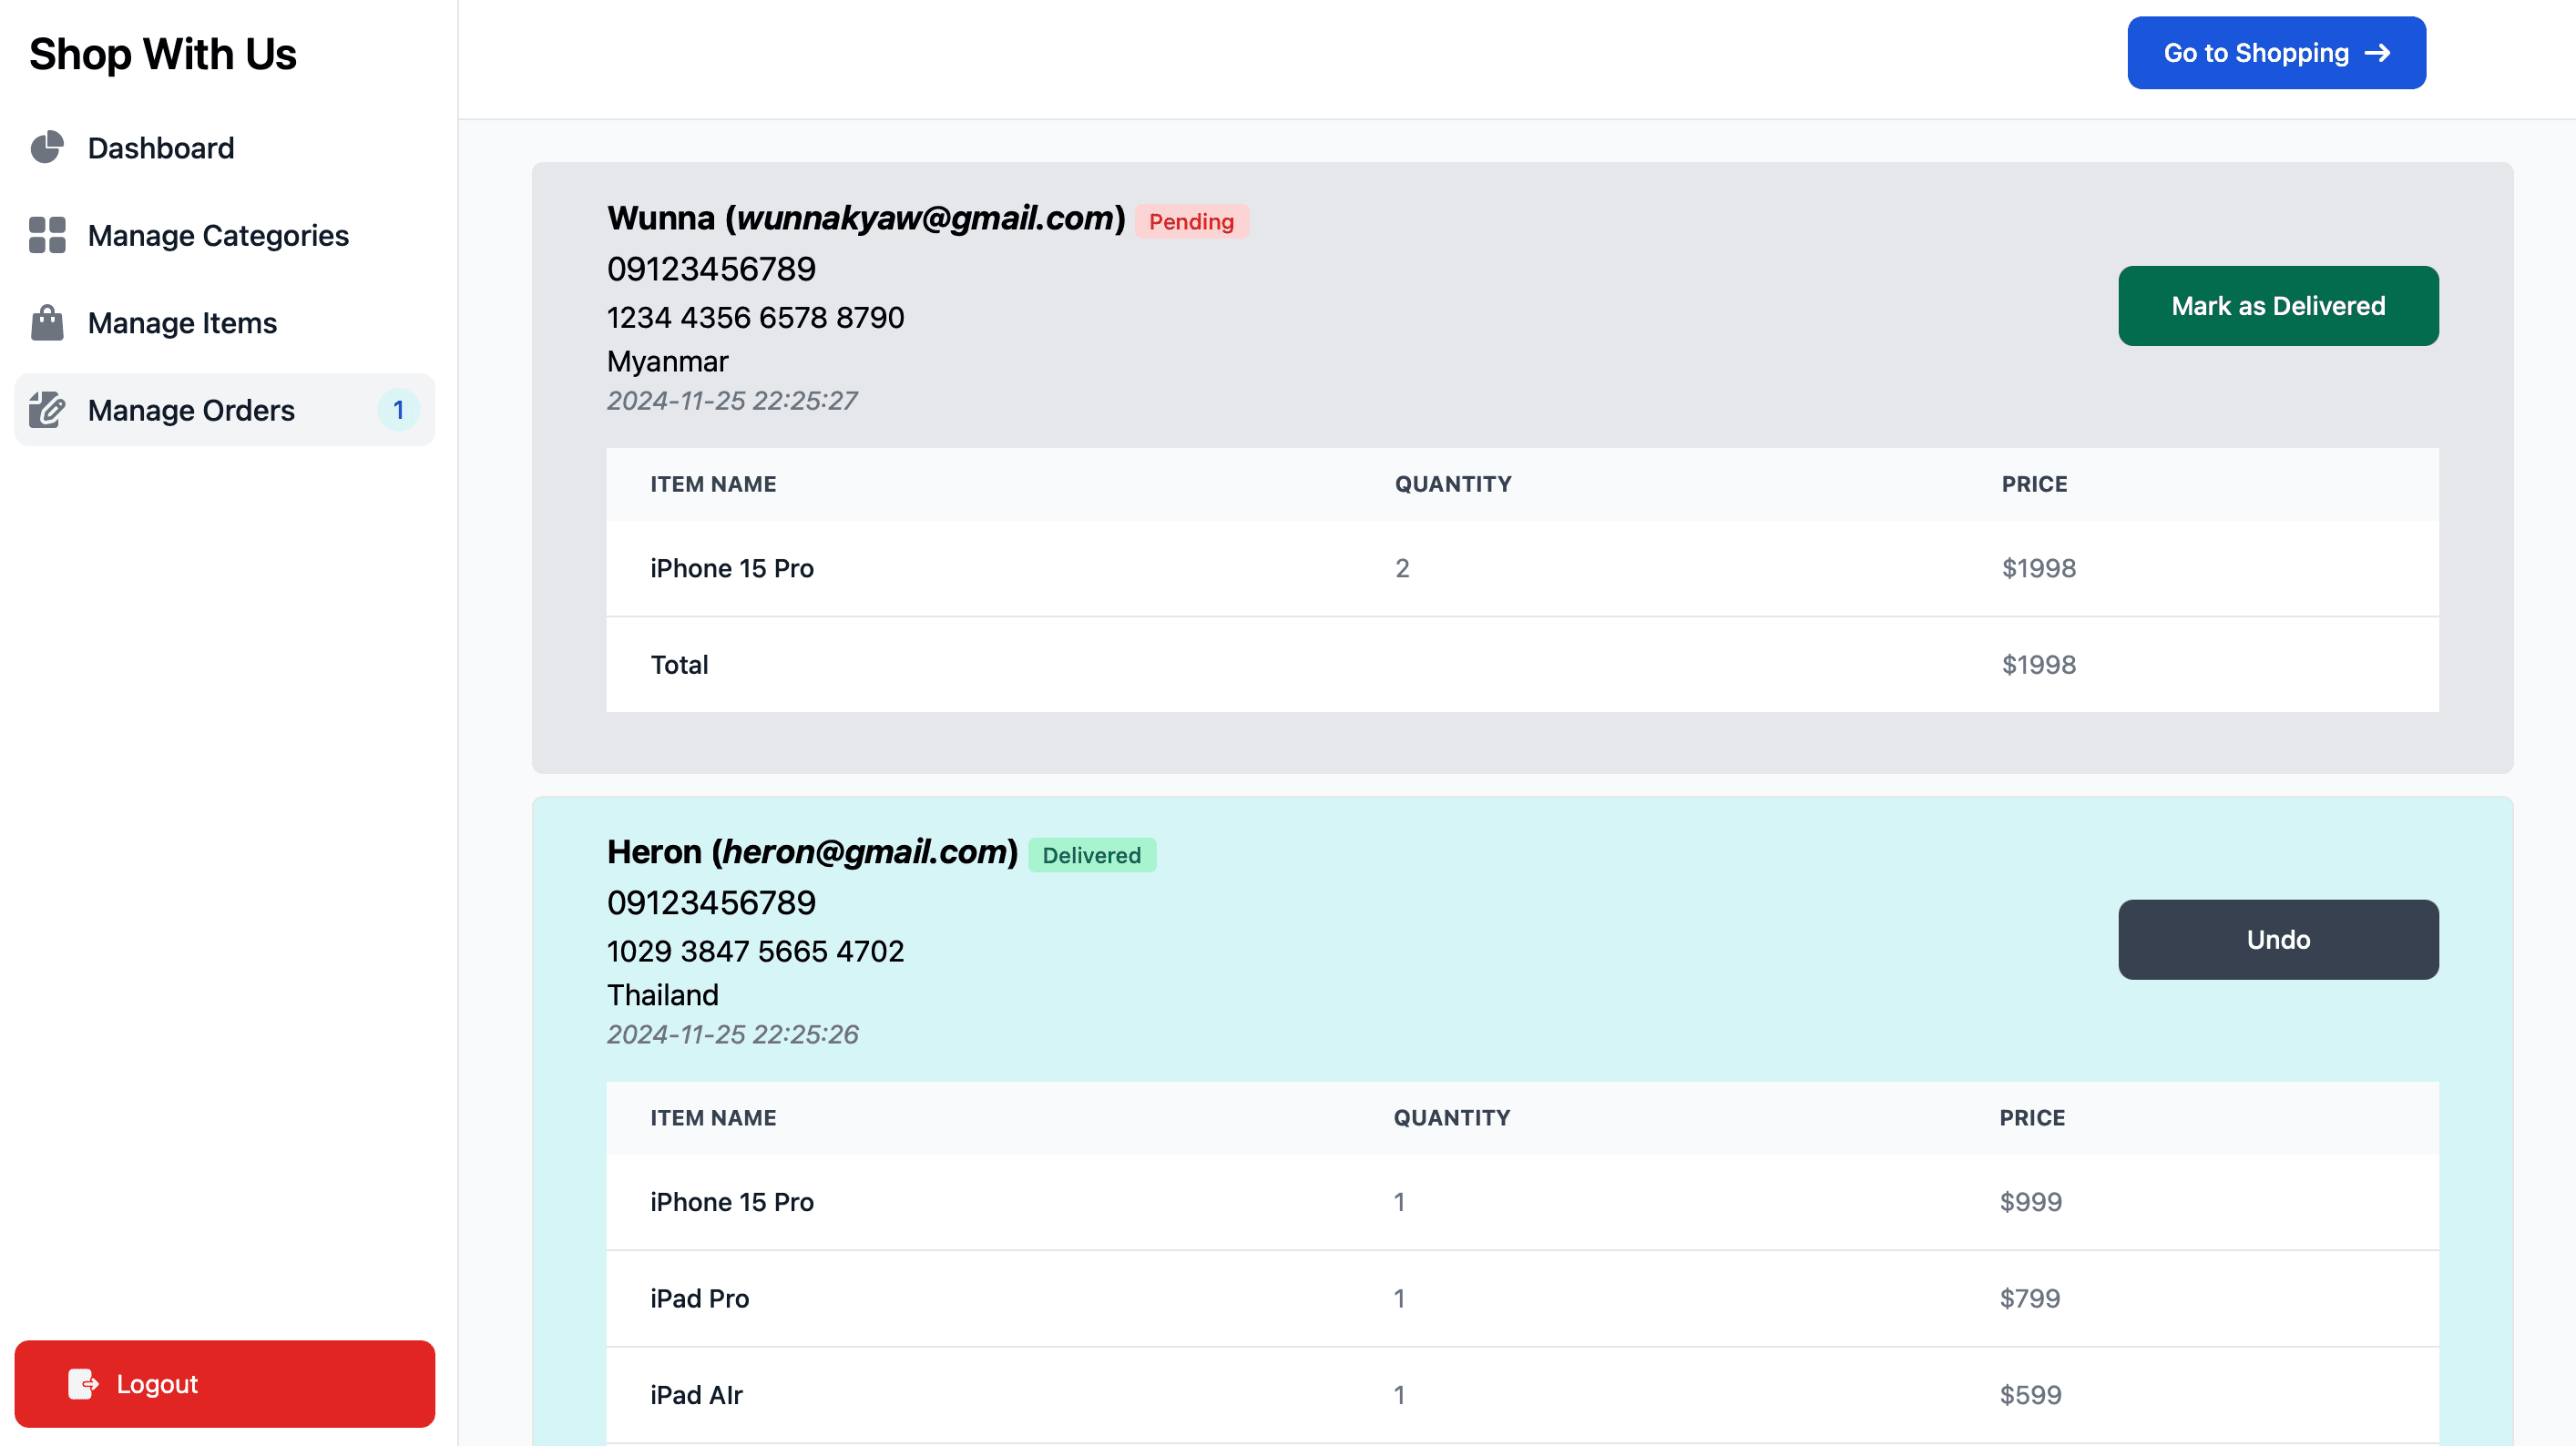Navigate to Manage Items
Screen dimensions: 2576x1446
pos(182,323)
